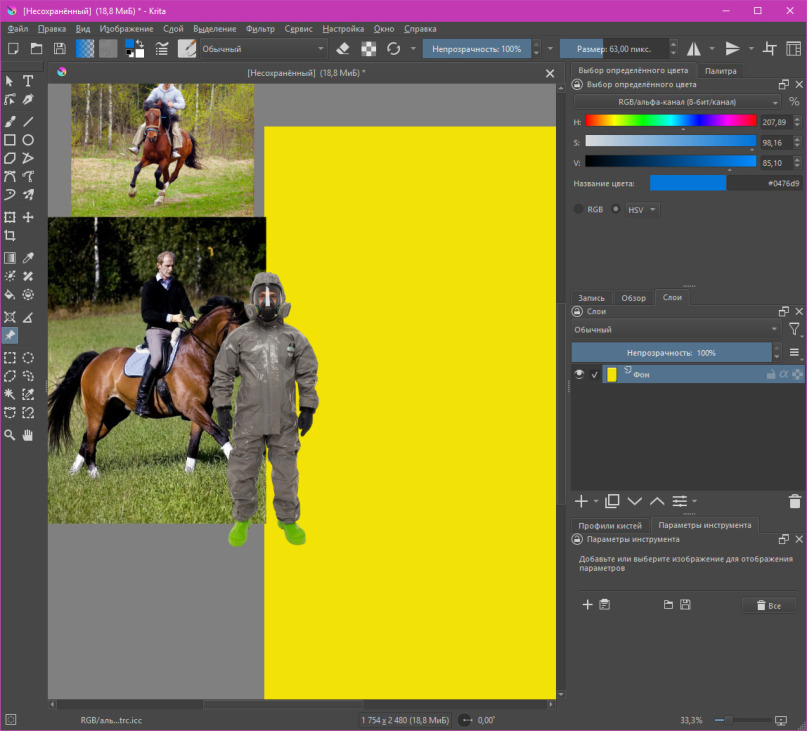Toggle eraser mode in the toolbar

pyautogui.click(x=343, y=49)
